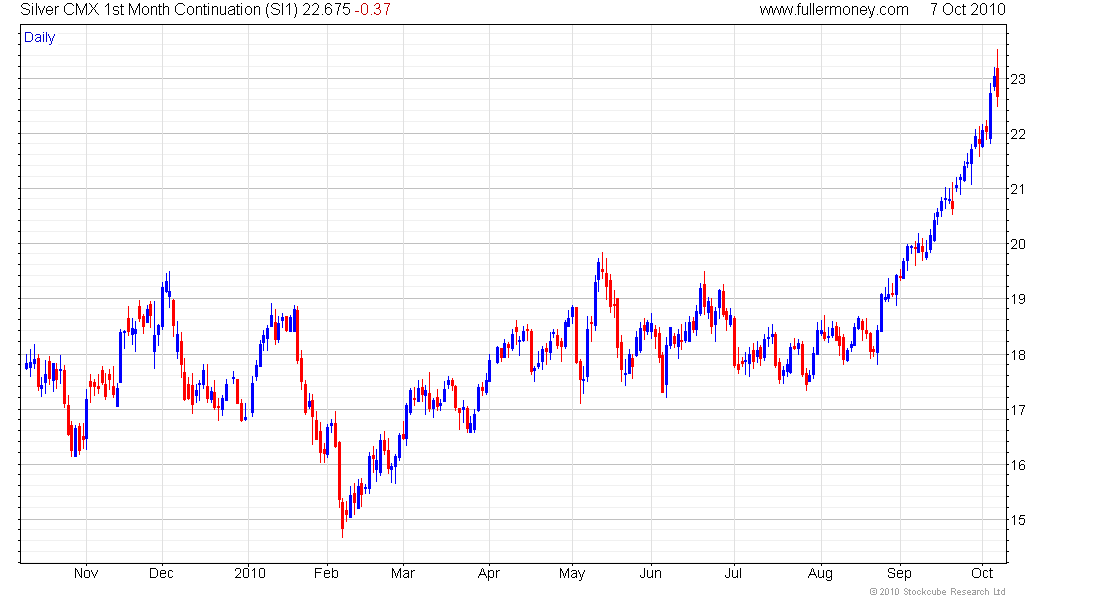Click the Sep label on the time axis
Screen dimensions: 1100x600
899,573
